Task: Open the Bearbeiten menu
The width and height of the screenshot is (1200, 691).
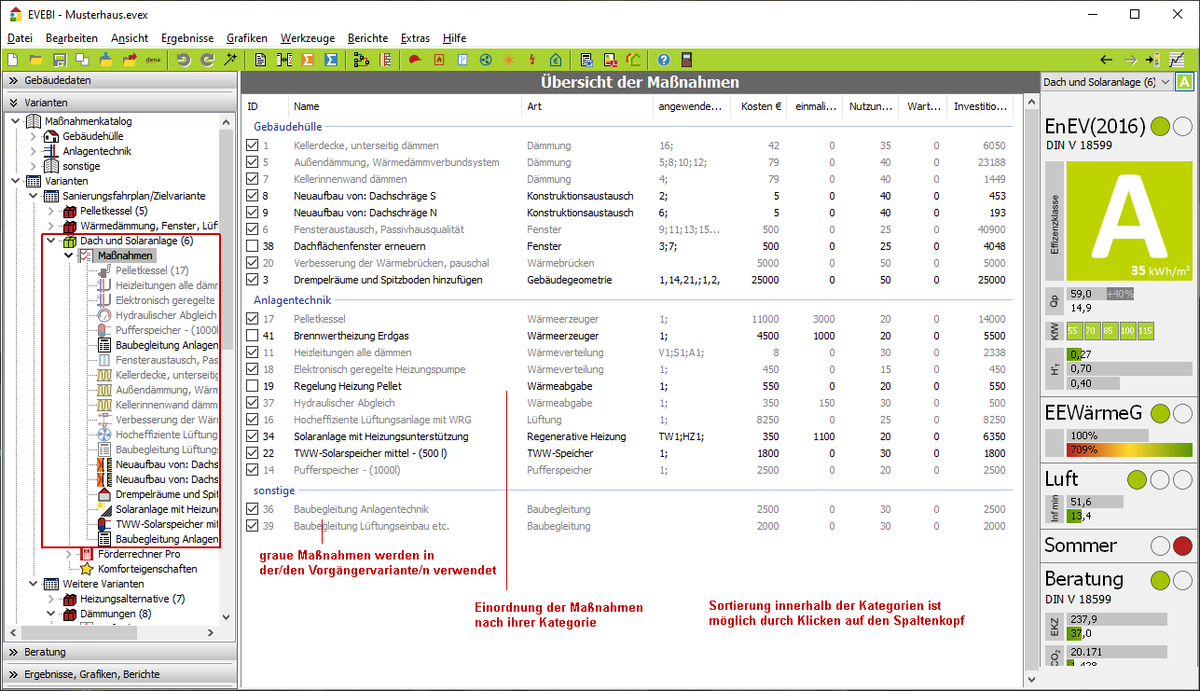Action: pos(72,38)
